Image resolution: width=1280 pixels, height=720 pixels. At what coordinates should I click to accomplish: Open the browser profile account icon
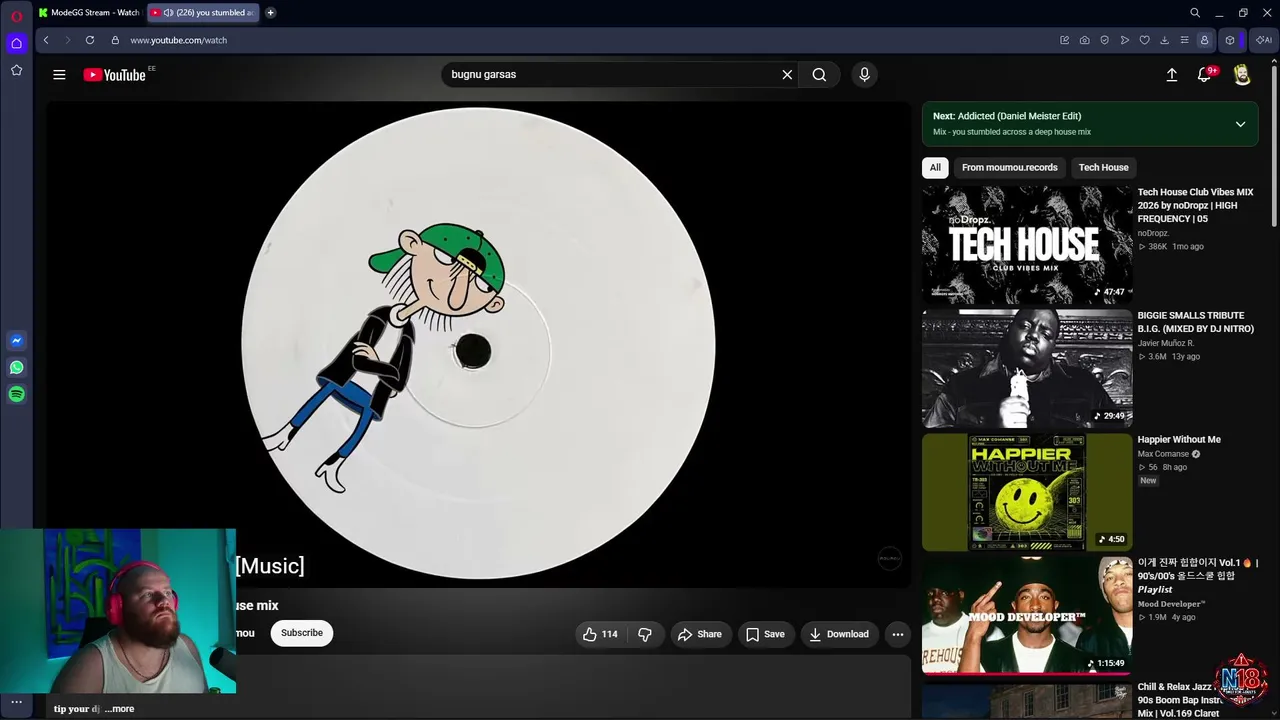[1204, 40]
